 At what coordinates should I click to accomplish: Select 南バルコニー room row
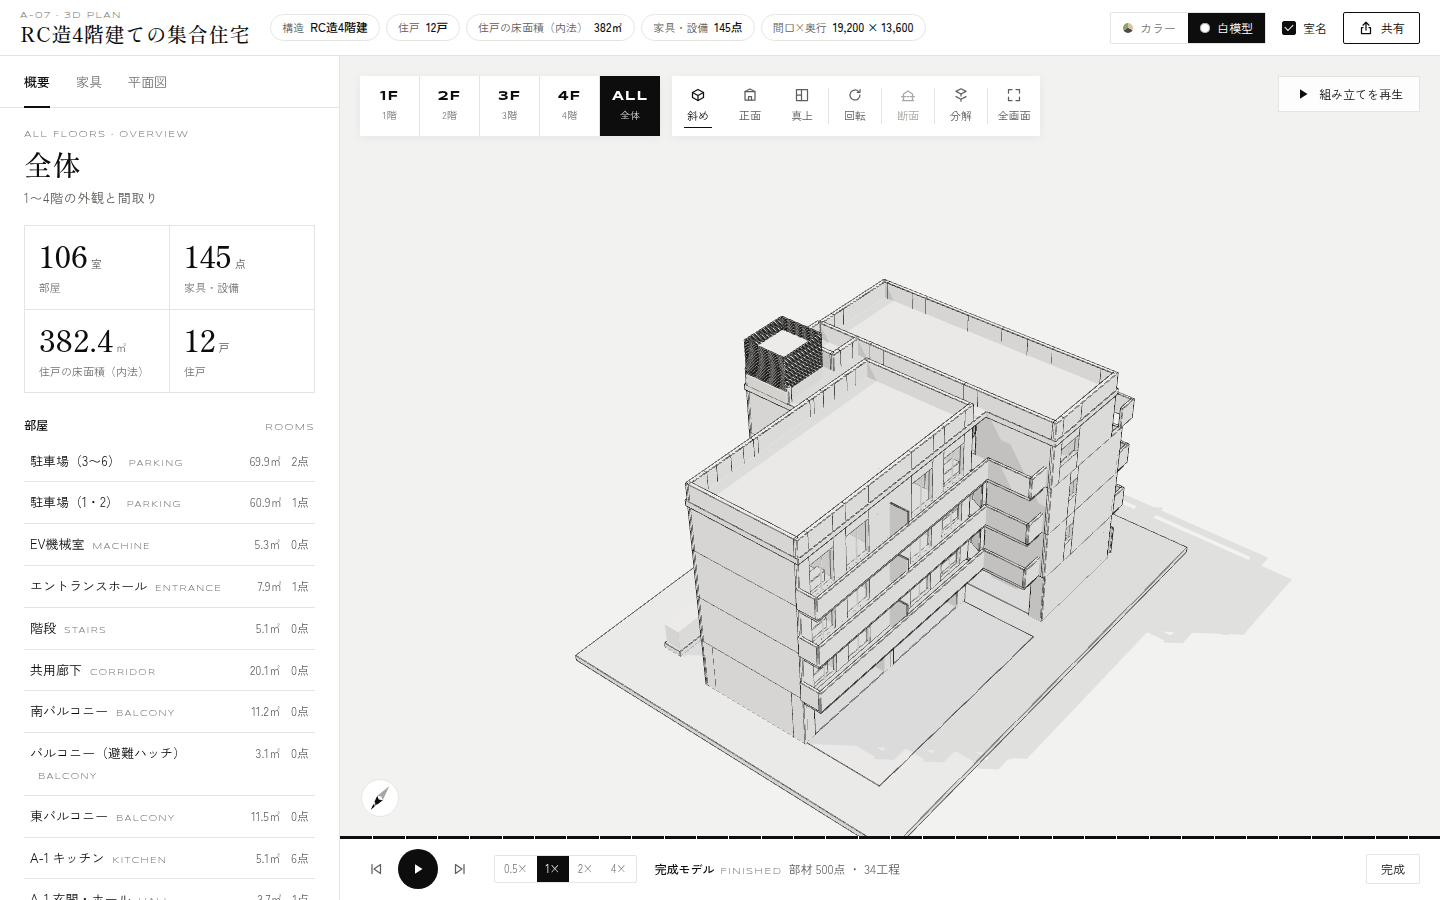[x=169, y=712]
